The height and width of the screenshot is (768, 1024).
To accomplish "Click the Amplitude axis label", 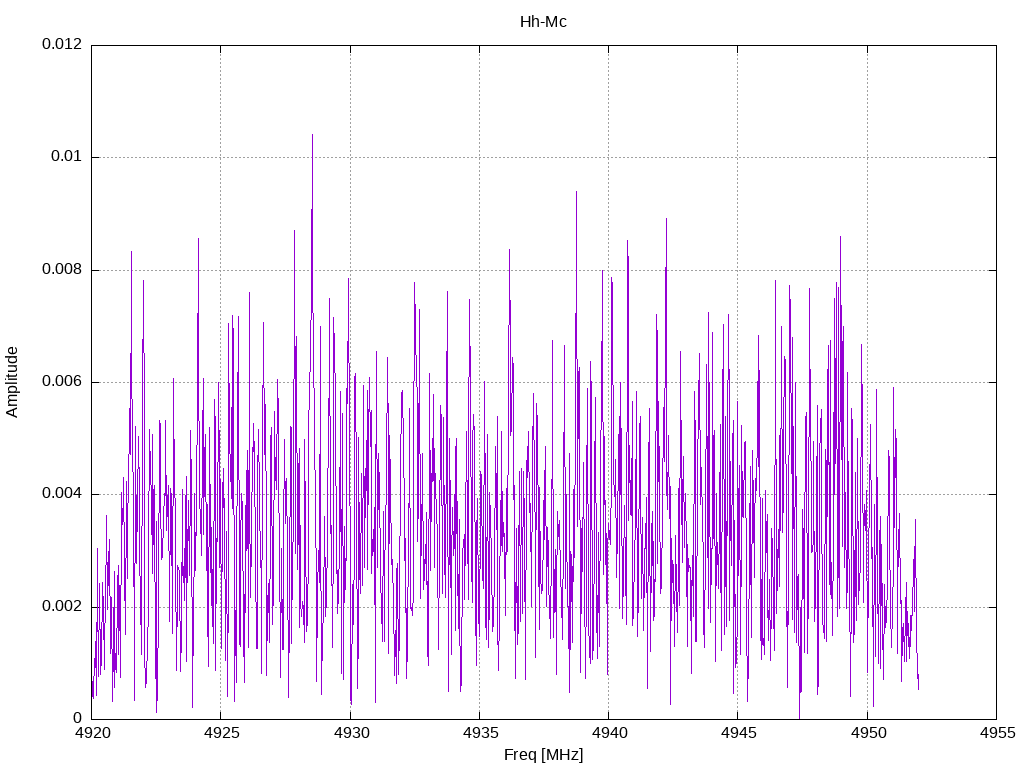I will tap(12, 382).
